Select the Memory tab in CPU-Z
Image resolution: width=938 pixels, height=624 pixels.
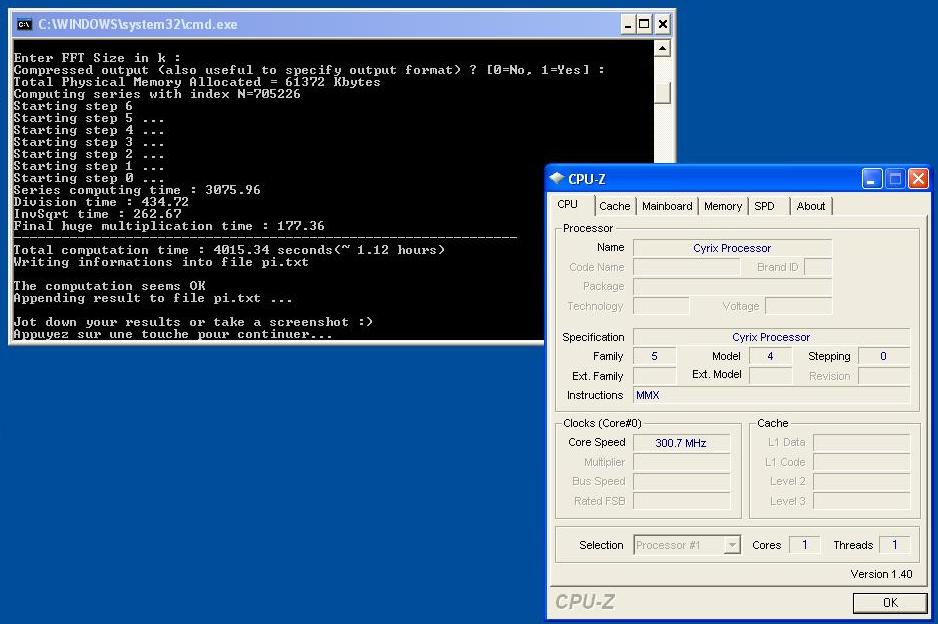click(723, 206)
